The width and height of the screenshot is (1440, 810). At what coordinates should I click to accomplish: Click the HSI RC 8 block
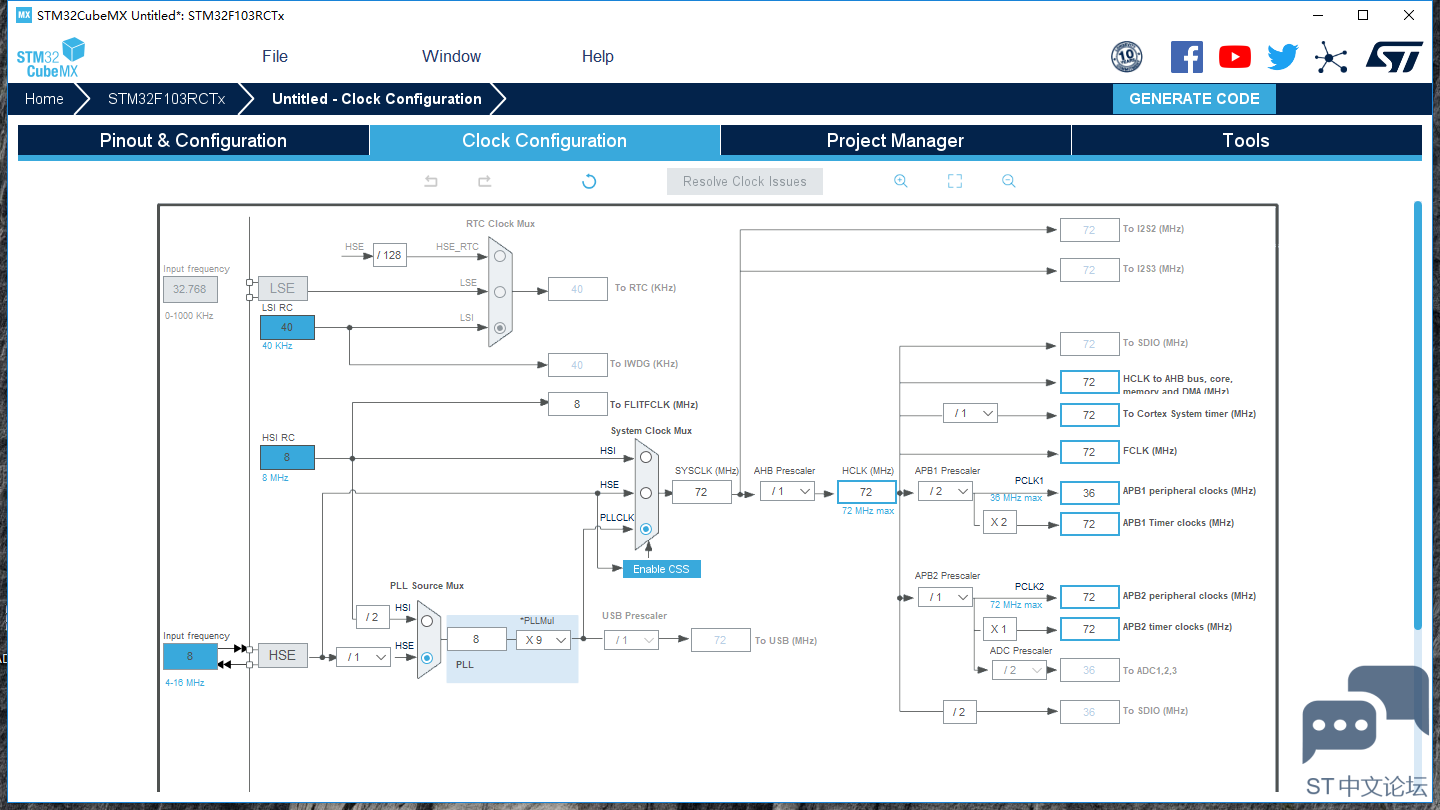tap(287, 457)
